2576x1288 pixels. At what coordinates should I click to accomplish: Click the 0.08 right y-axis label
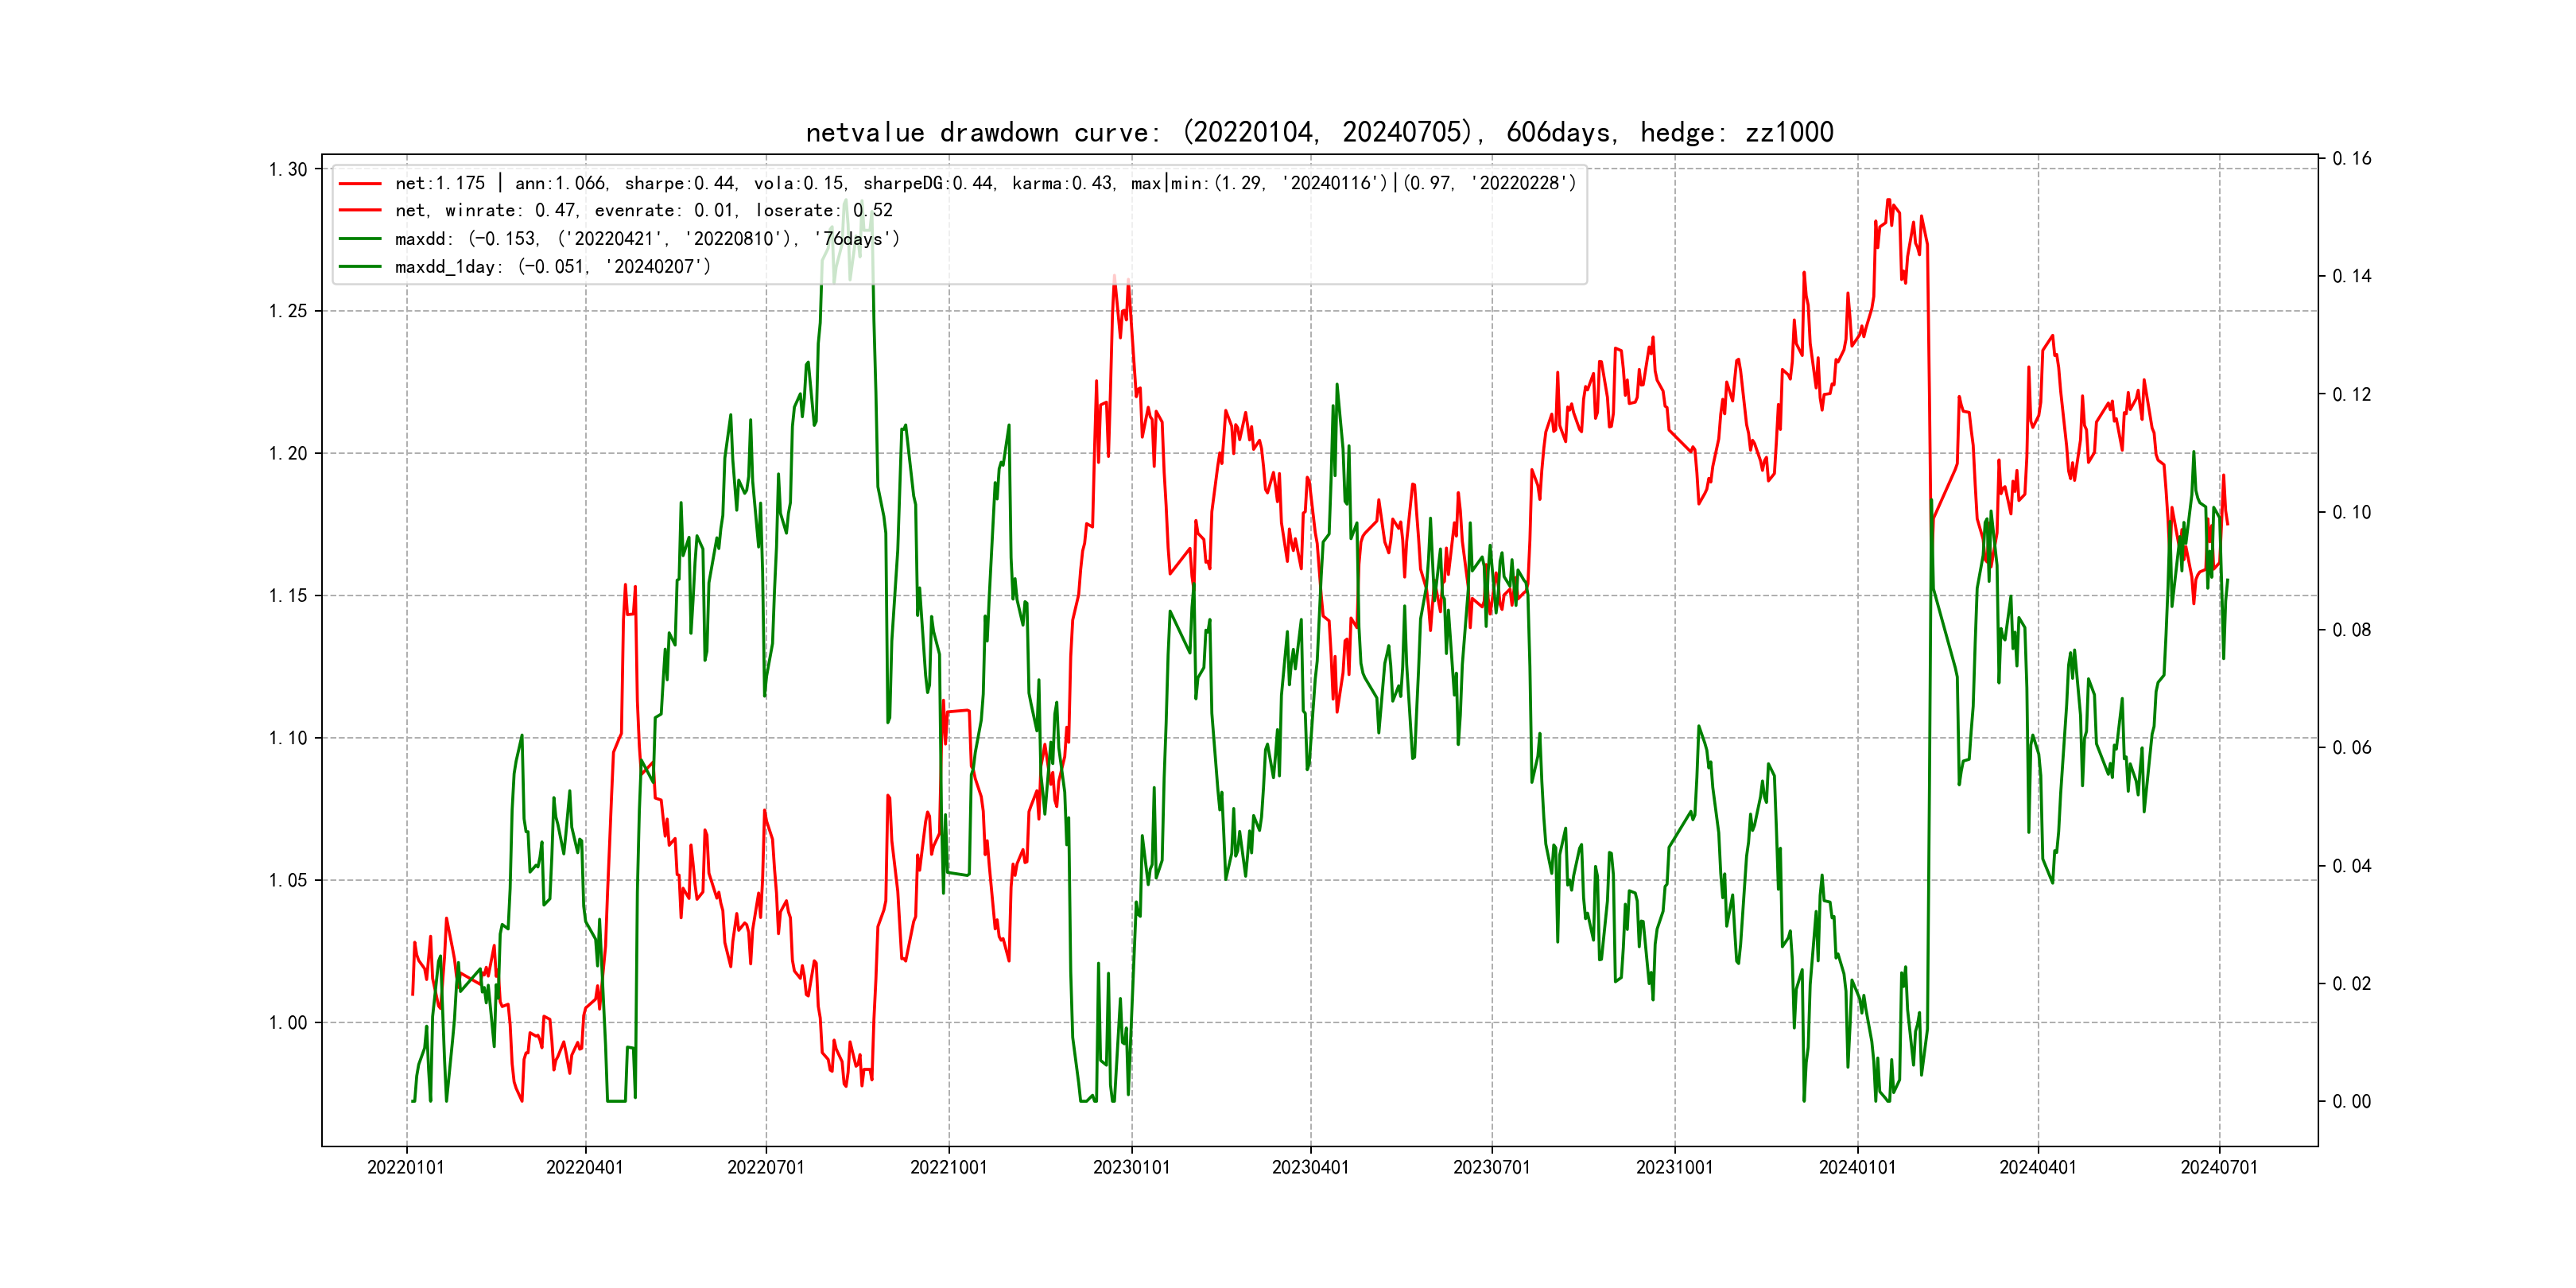pyautogui.click(x=2351, y=630)
